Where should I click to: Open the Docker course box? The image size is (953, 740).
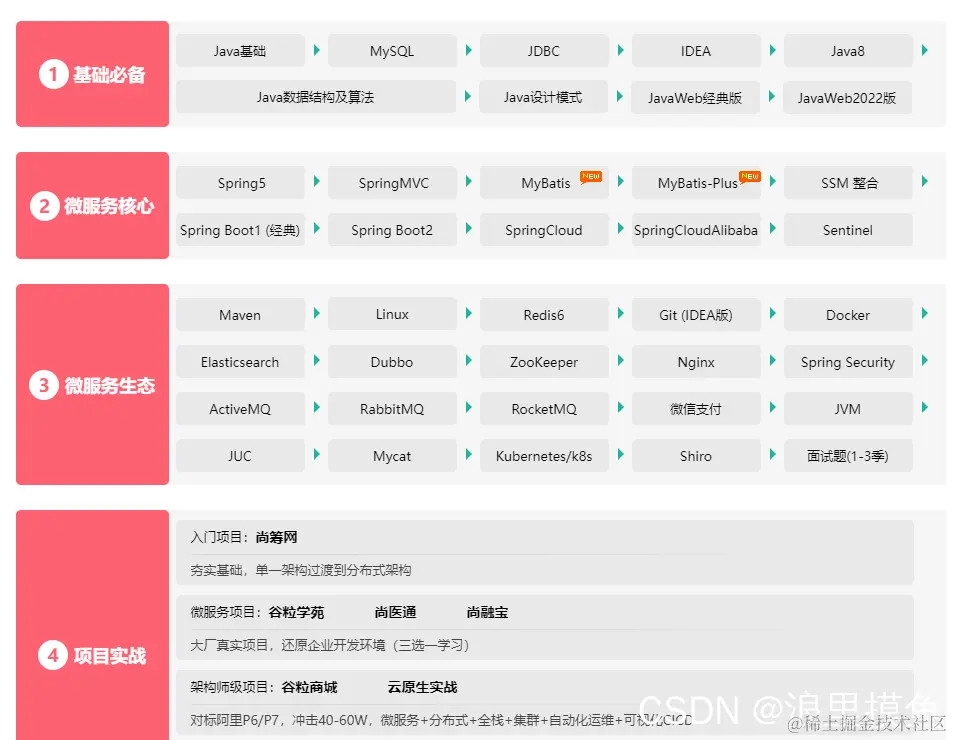coord(848,315)
